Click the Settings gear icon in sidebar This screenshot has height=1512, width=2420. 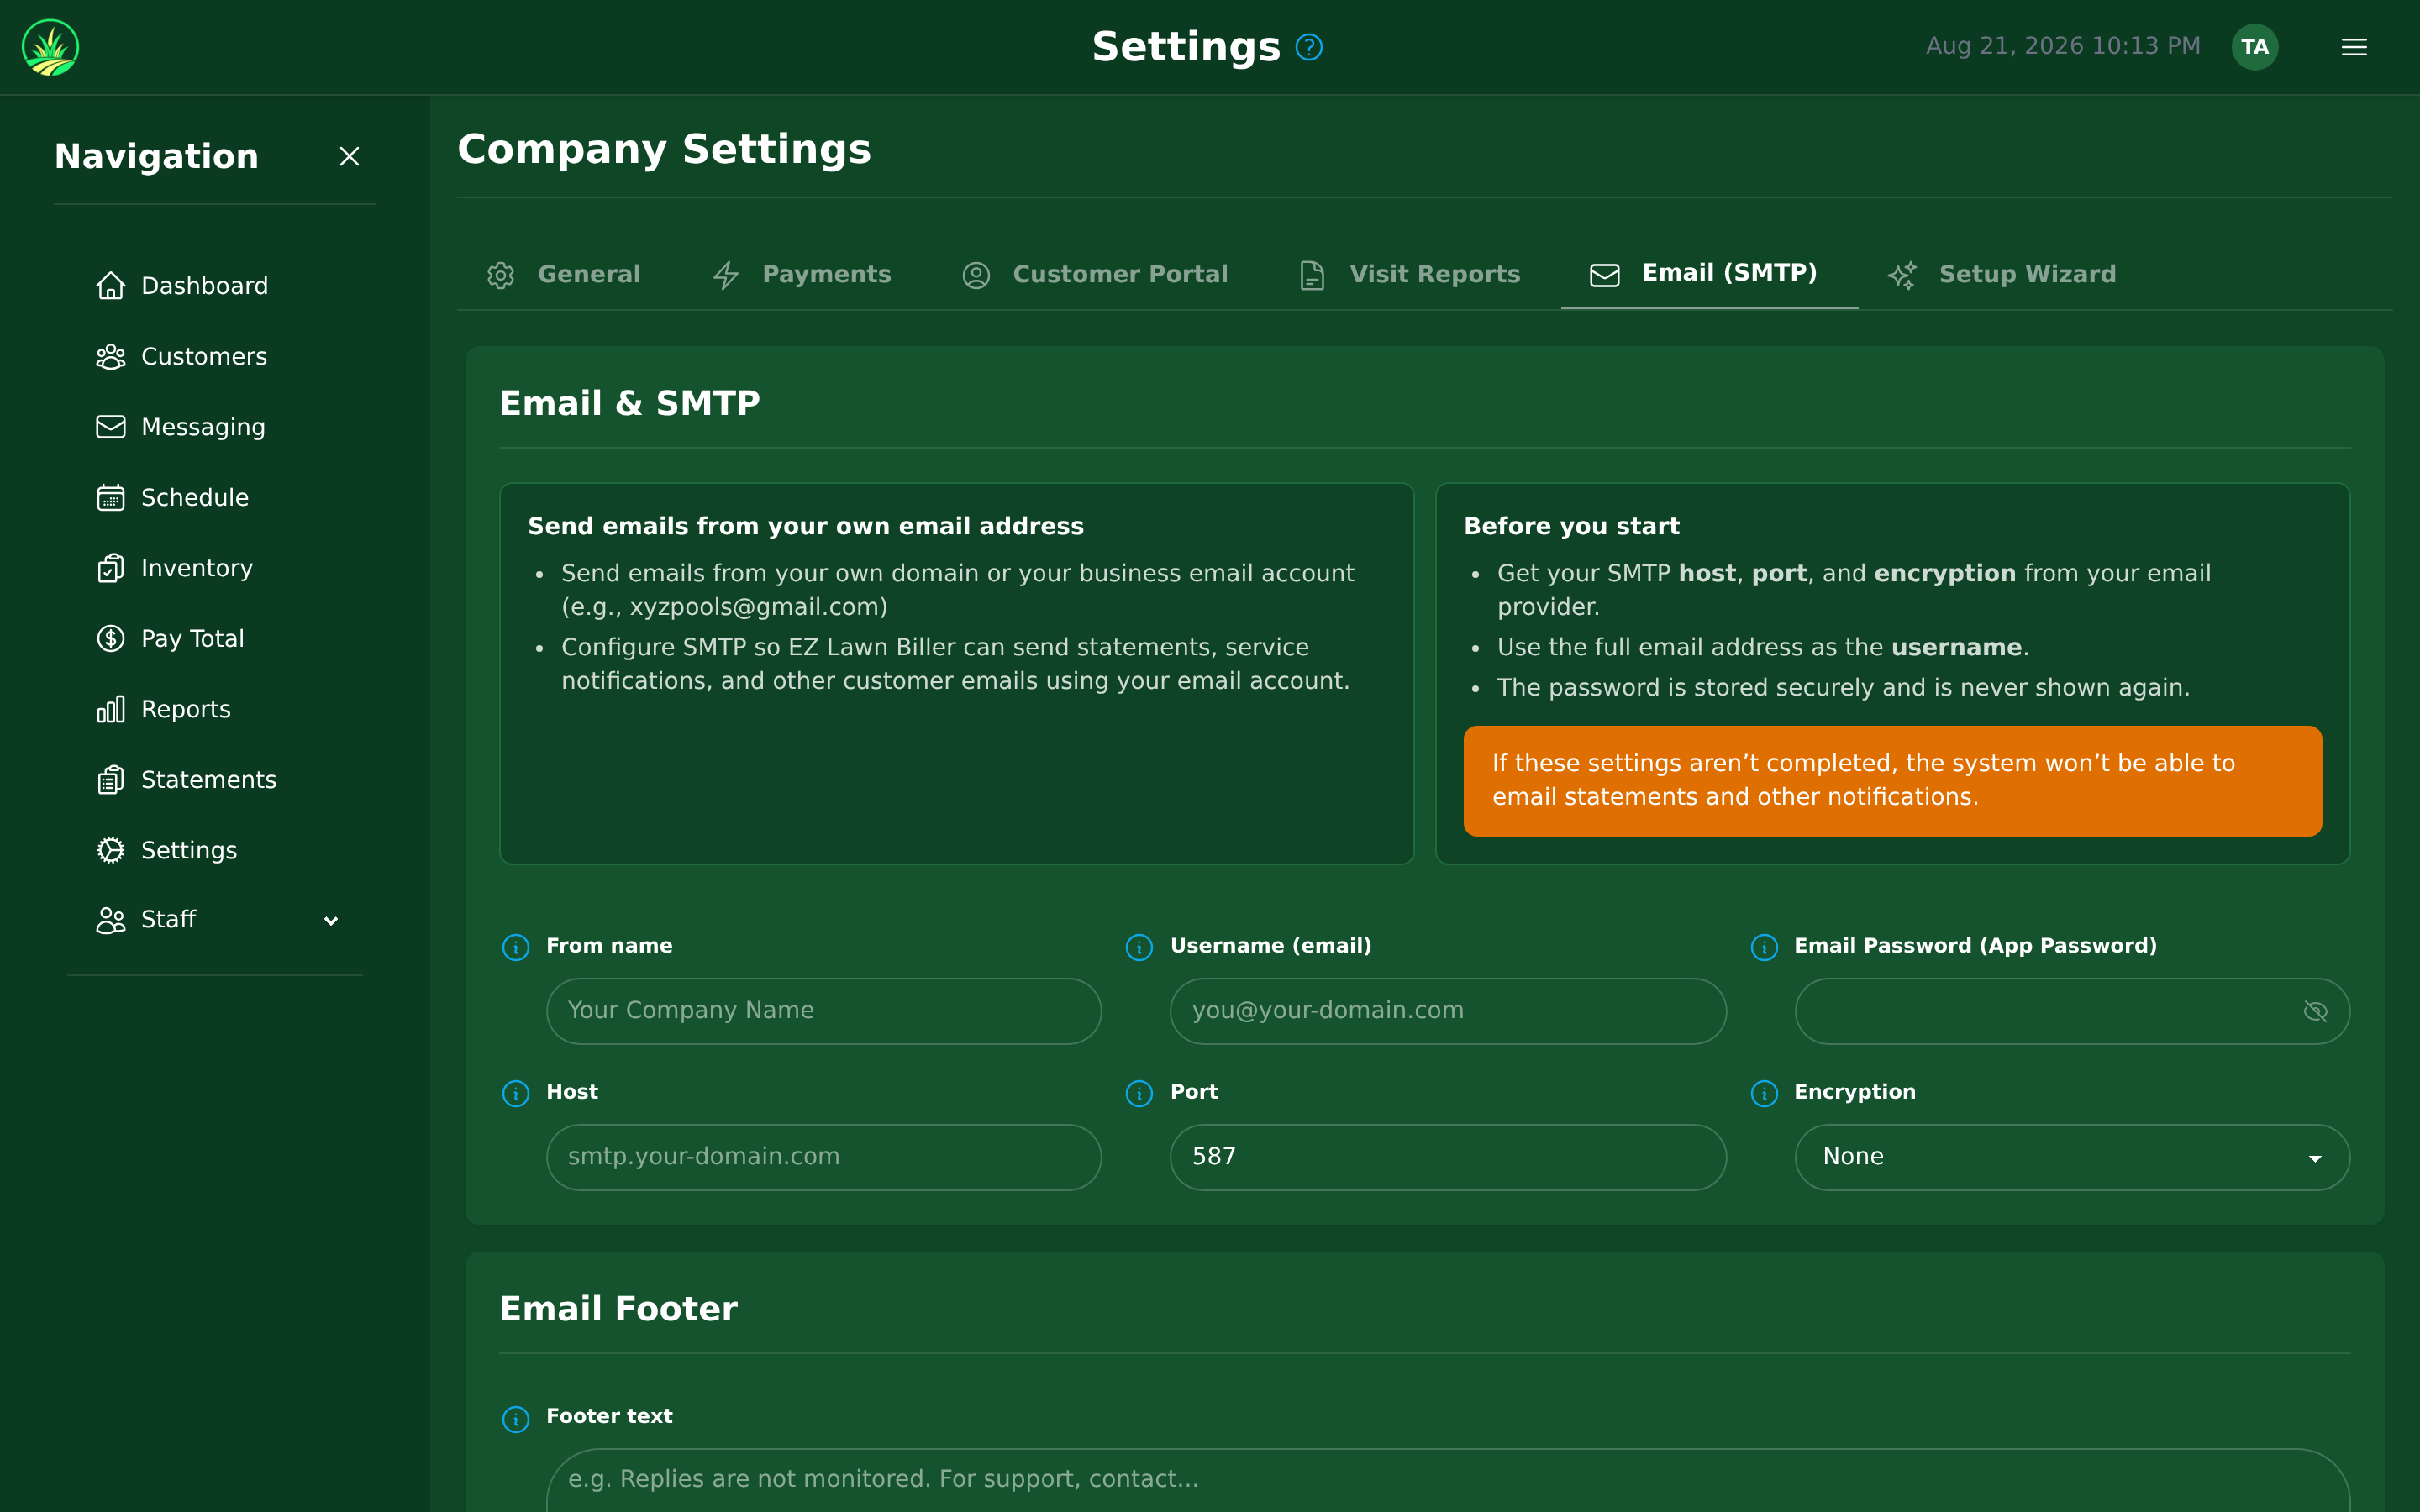111,850
